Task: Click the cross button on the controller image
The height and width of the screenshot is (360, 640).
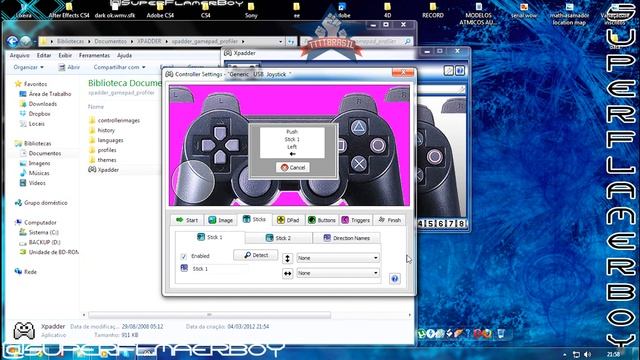Action: pos(359,164)
